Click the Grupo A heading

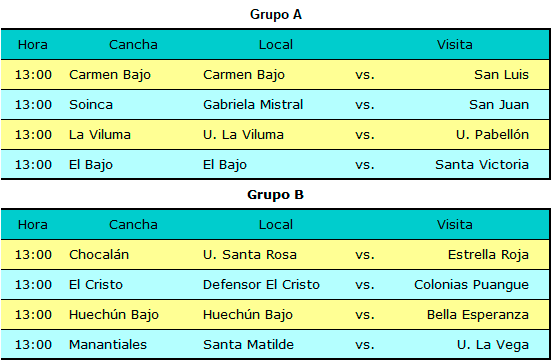276,15
